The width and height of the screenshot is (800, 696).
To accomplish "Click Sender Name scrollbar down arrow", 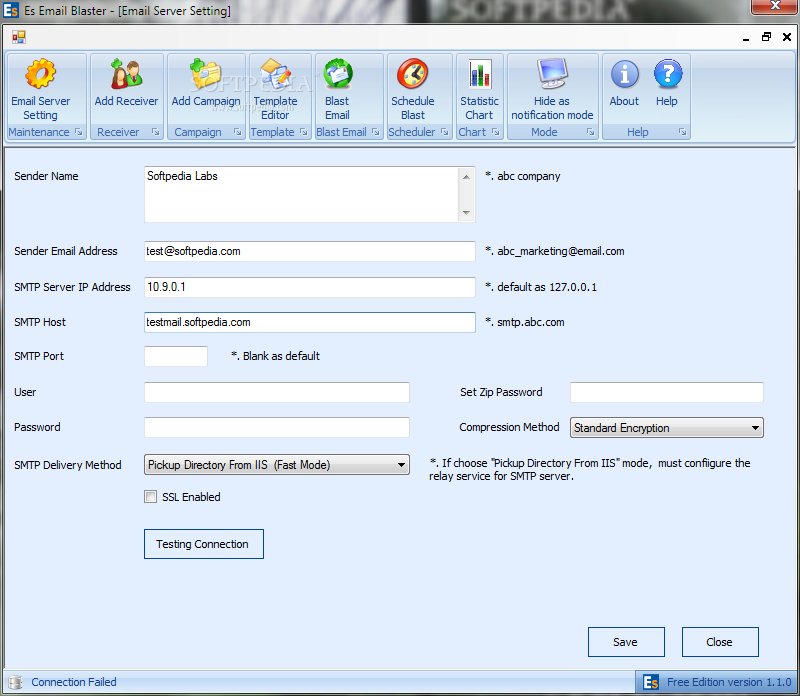I will [x=466, y=212].
